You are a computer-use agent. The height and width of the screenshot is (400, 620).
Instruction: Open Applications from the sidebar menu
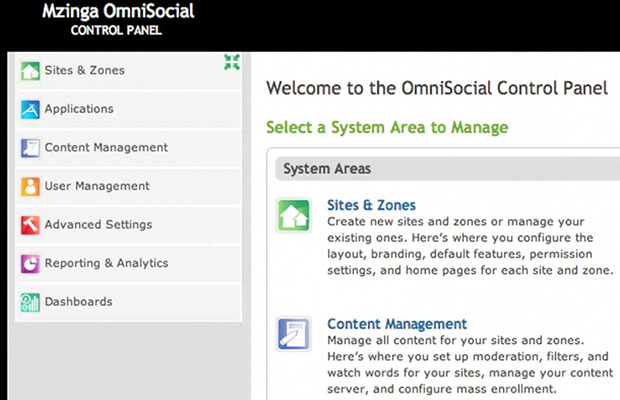129,109
